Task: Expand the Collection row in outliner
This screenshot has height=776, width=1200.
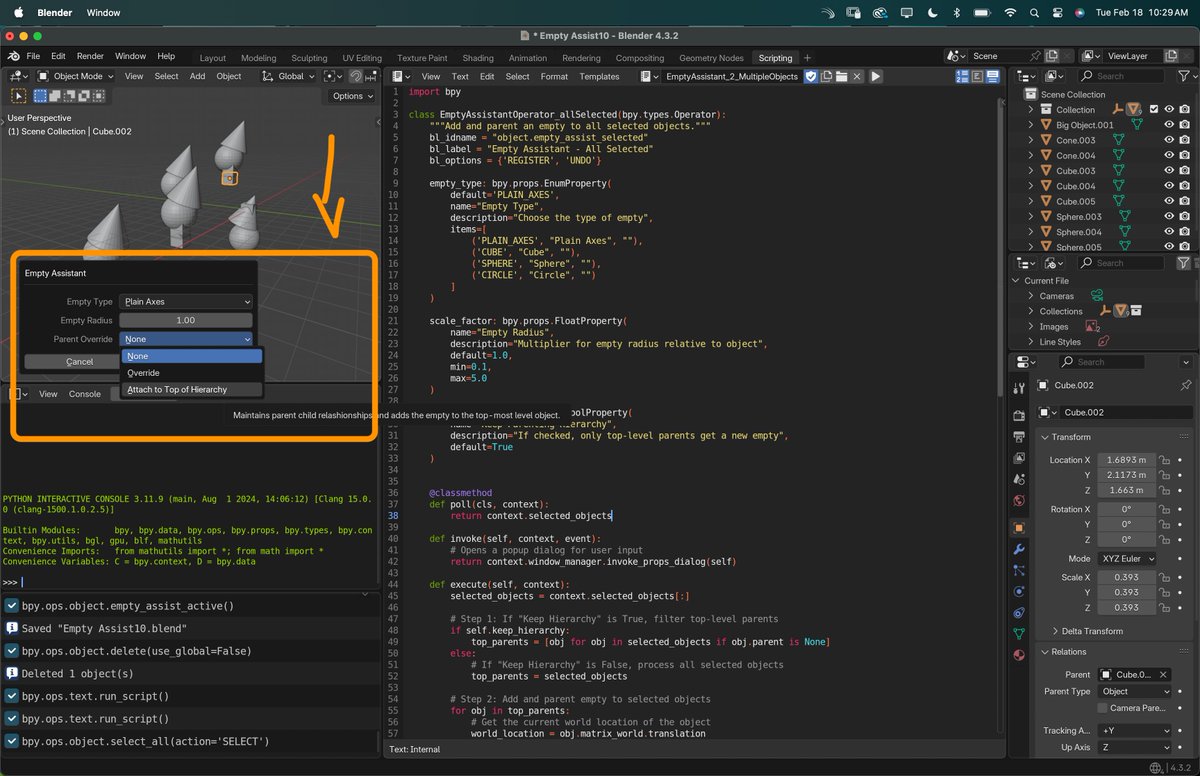Action: [x=1032, y=109]
